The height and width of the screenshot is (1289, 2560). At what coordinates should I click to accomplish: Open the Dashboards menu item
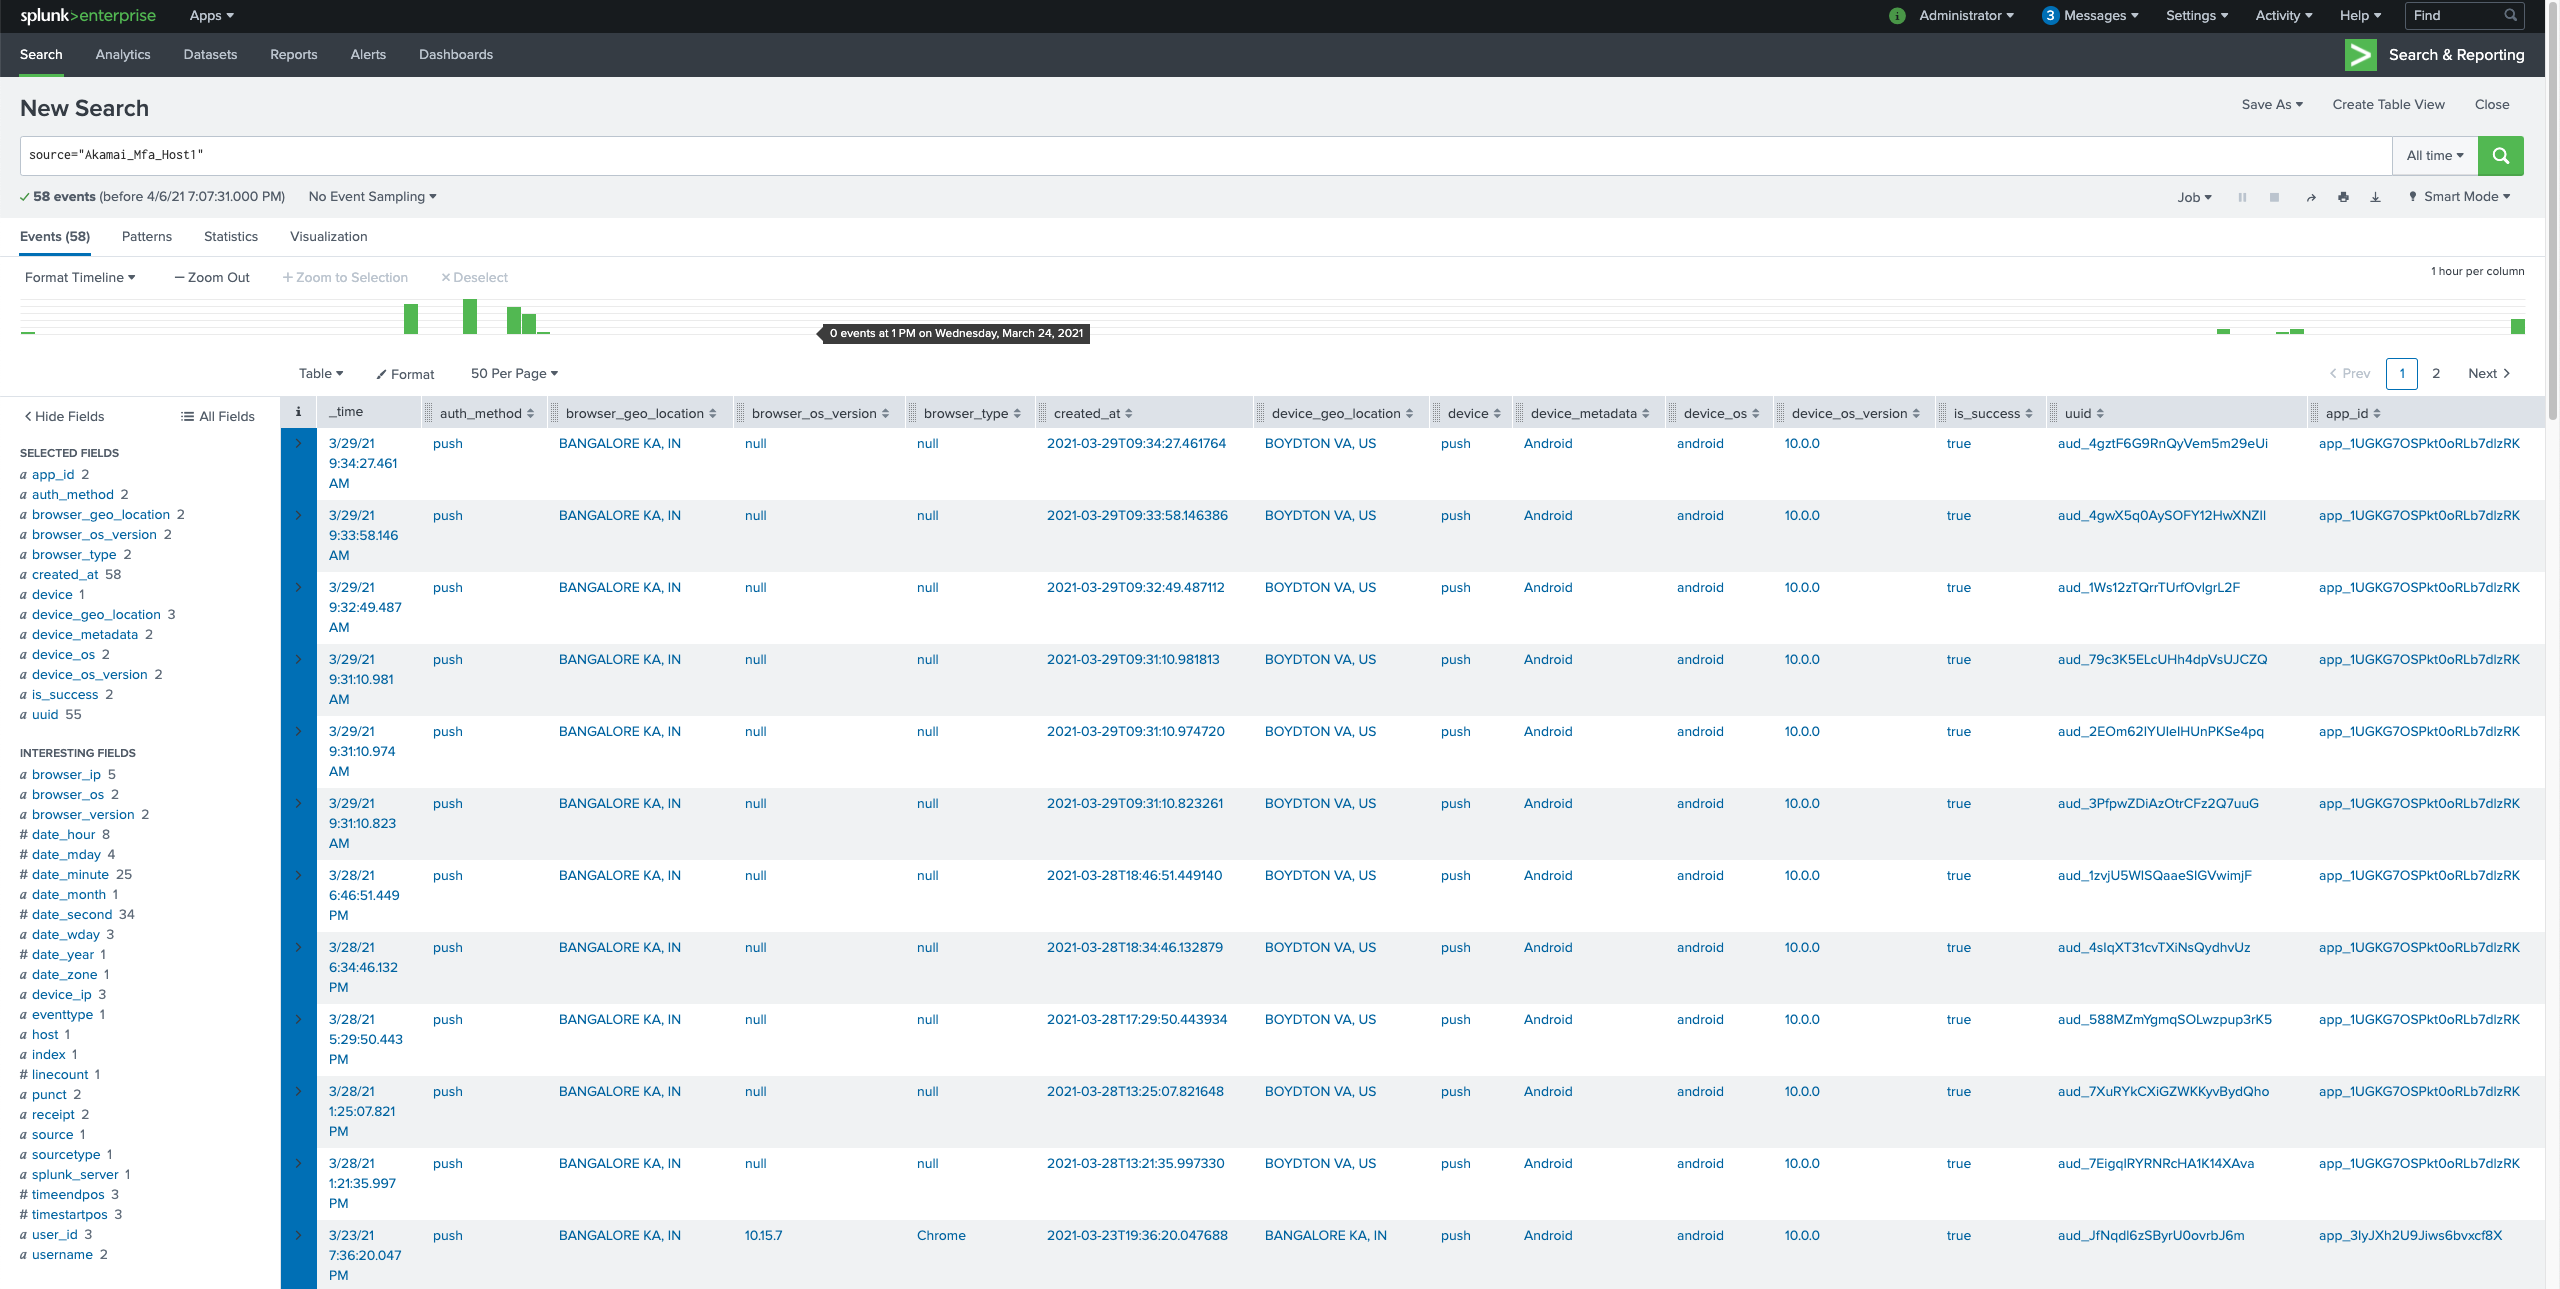[x=455, y=54]
